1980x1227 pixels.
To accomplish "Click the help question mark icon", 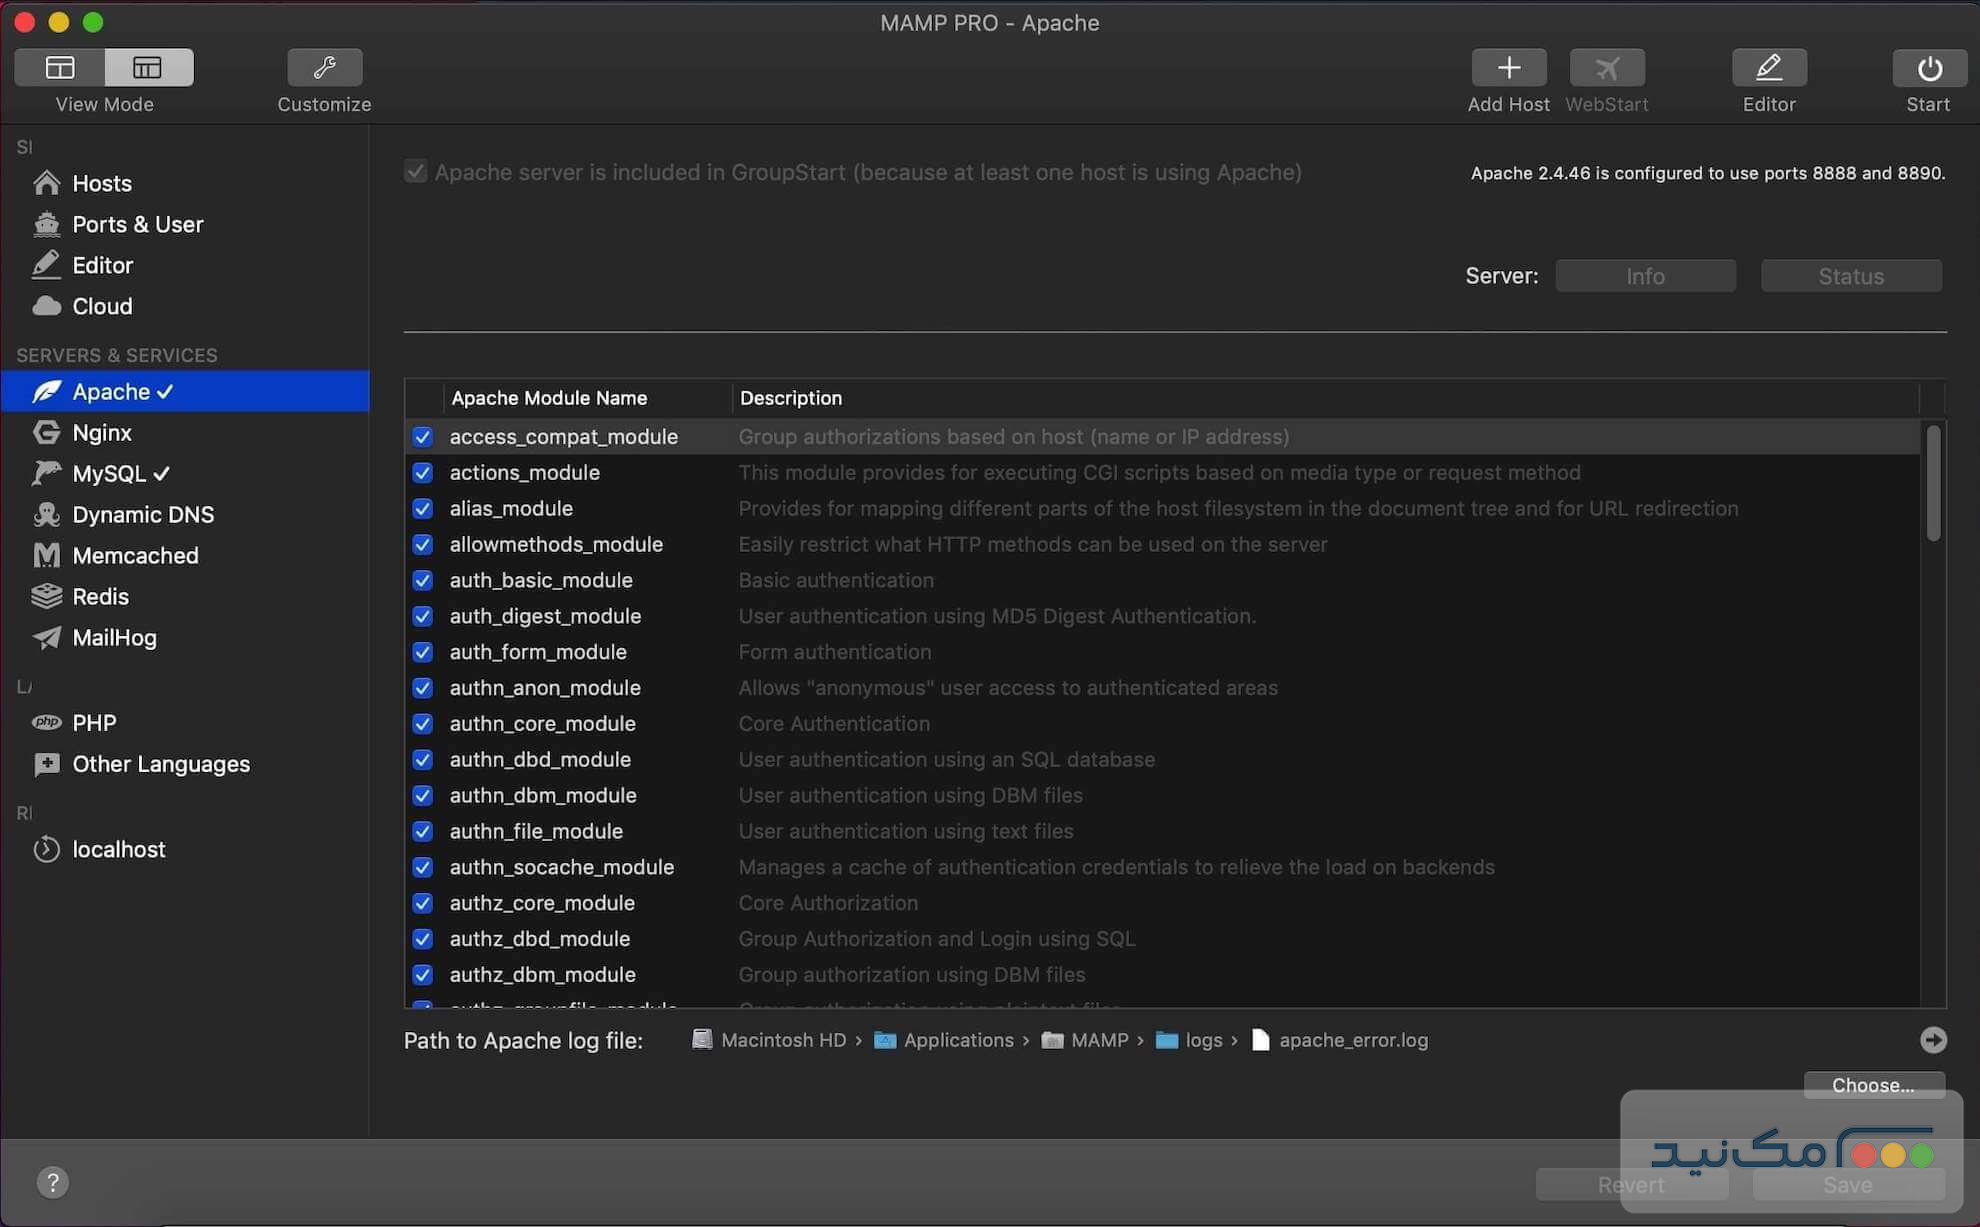I will pos(53,1182).
